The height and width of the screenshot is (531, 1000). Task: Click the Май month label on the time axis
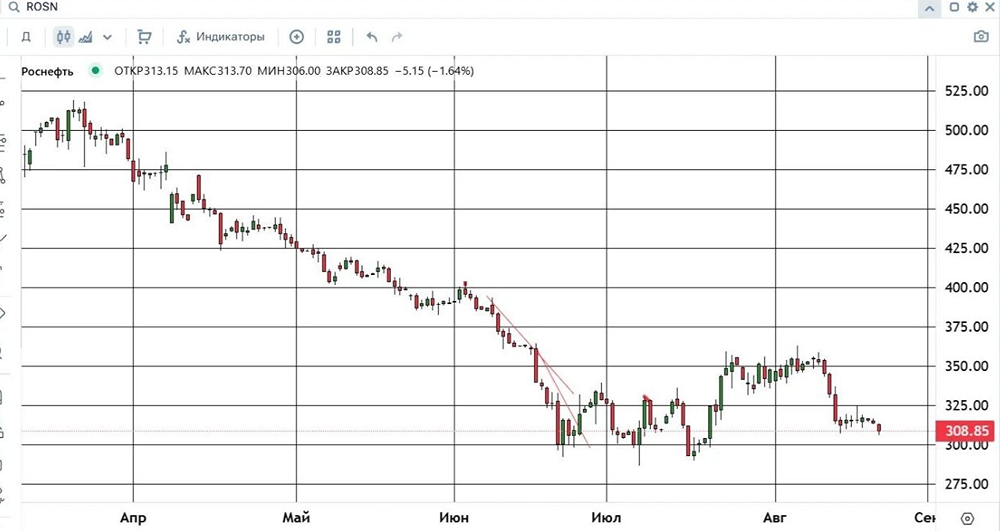pos(296,518)
